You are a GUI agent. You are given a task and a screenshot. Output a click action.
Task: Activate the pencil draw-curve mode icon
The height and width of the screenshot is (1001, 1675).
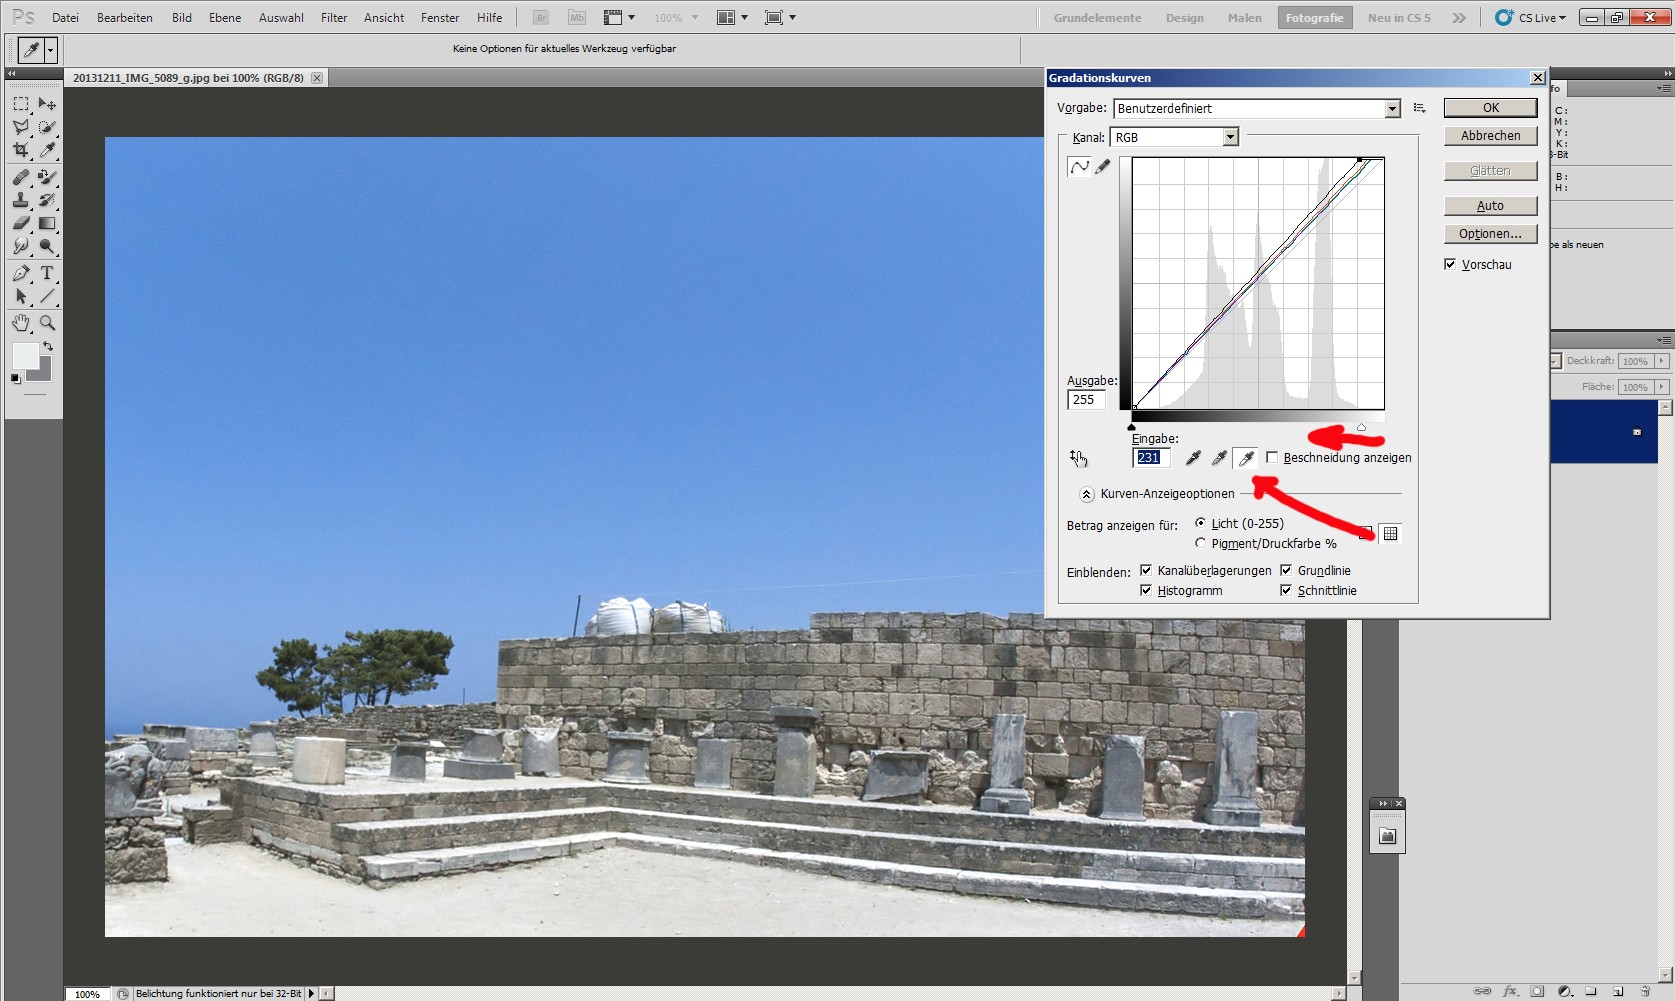pyautogui.click(x=1103, y=167)
